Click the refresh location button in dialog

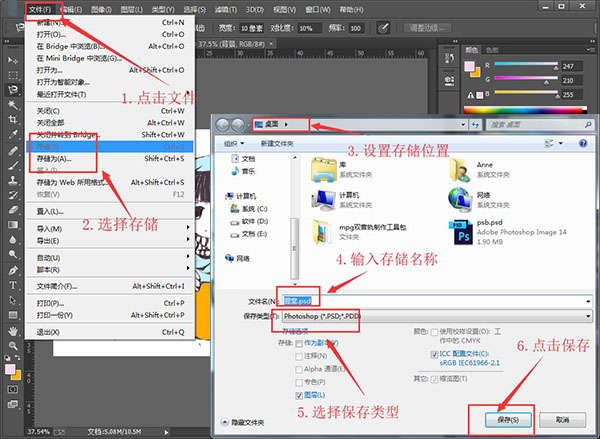475,124
